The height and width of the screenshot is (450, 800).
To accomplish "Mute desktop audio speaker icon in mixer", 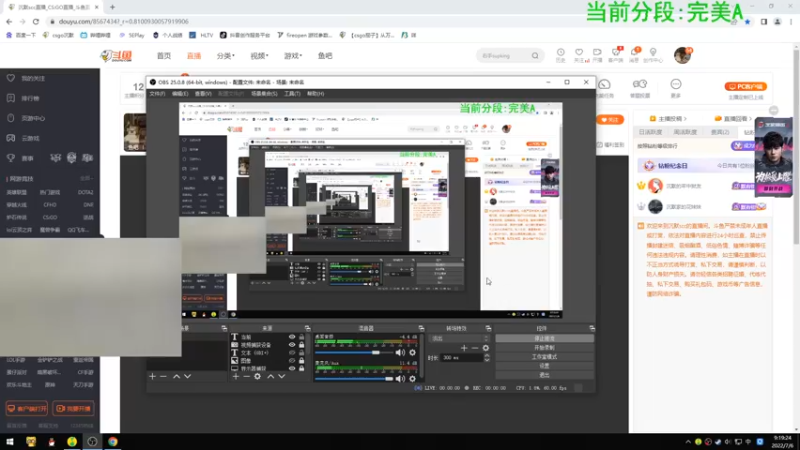I will 401,353.
